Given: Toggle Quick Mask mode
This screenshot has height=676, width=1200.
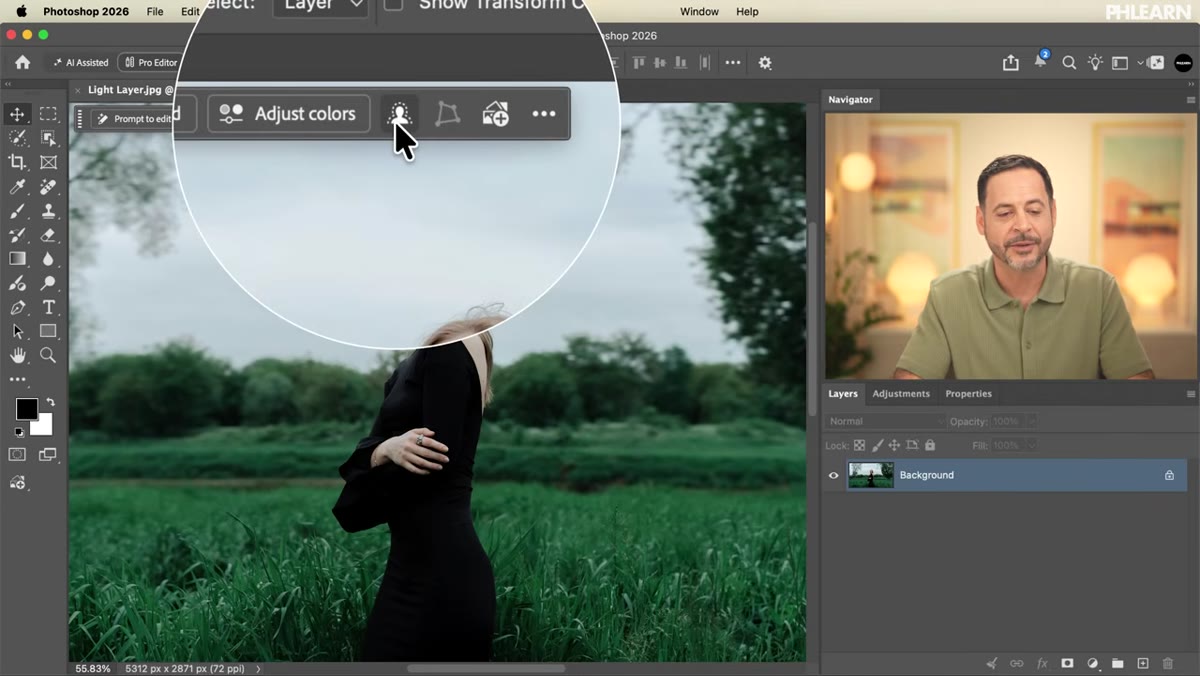Looking at the screenshot, I should [x=17, y=455].
